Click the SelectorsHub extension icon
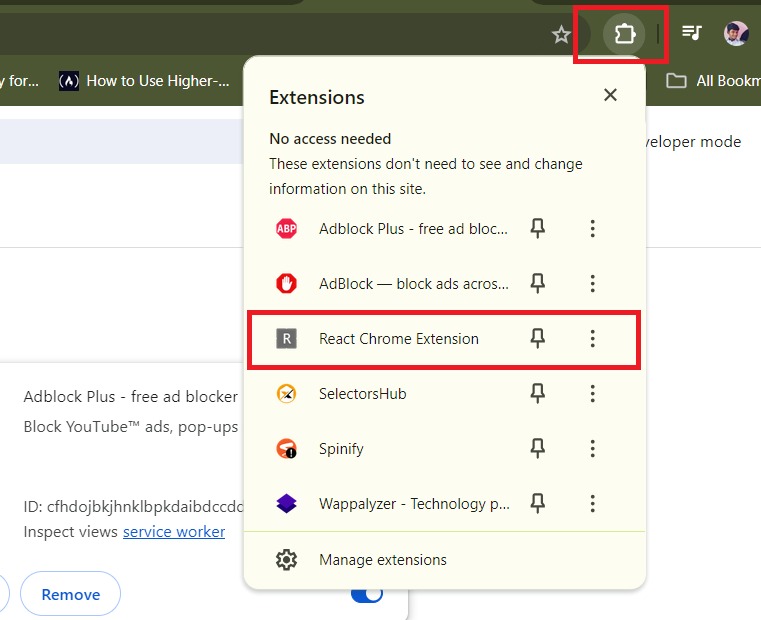761x620 pixels. 286,394
